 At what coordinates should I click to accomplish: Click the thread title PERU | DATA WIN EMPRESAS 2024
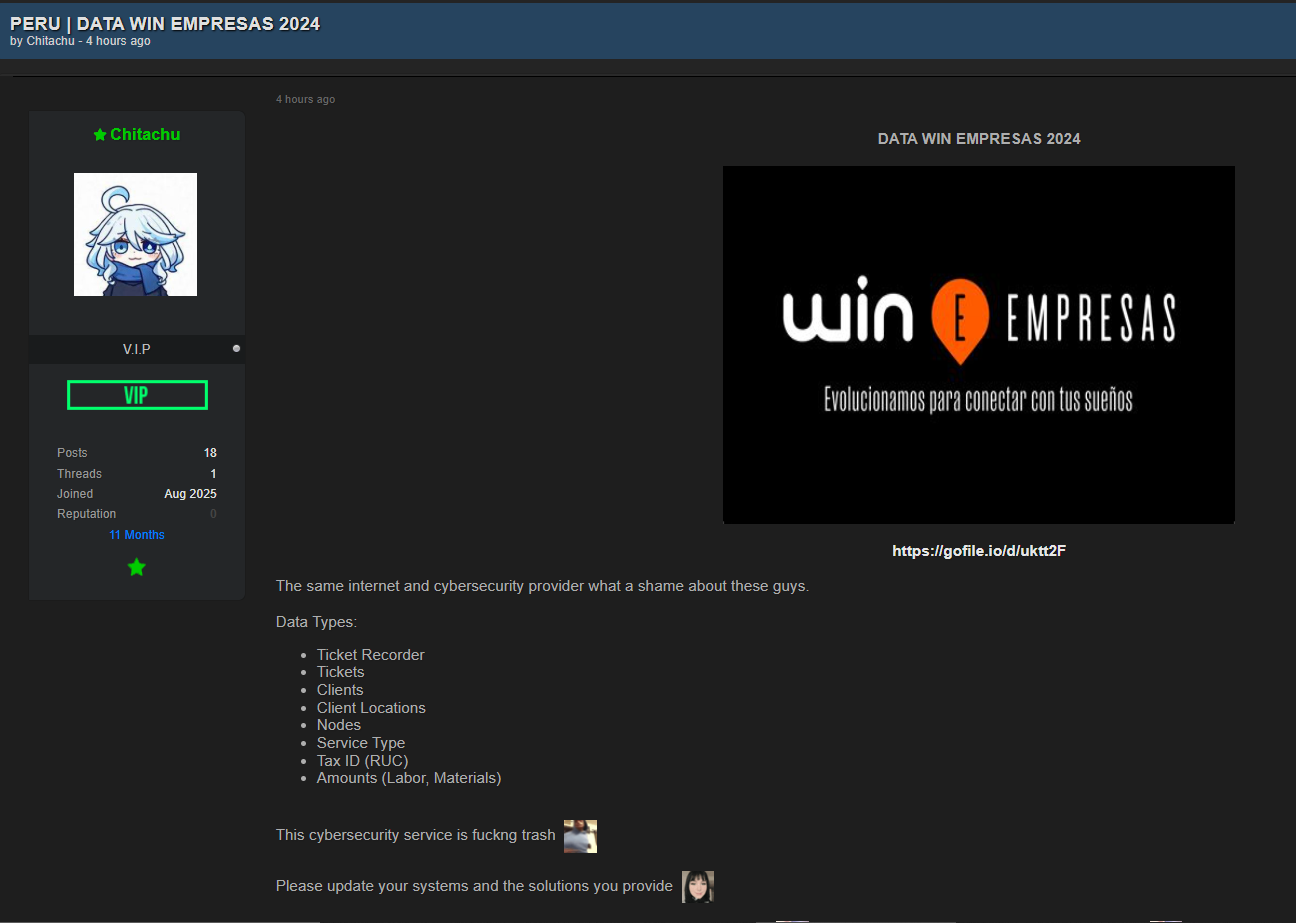point(165,24)
